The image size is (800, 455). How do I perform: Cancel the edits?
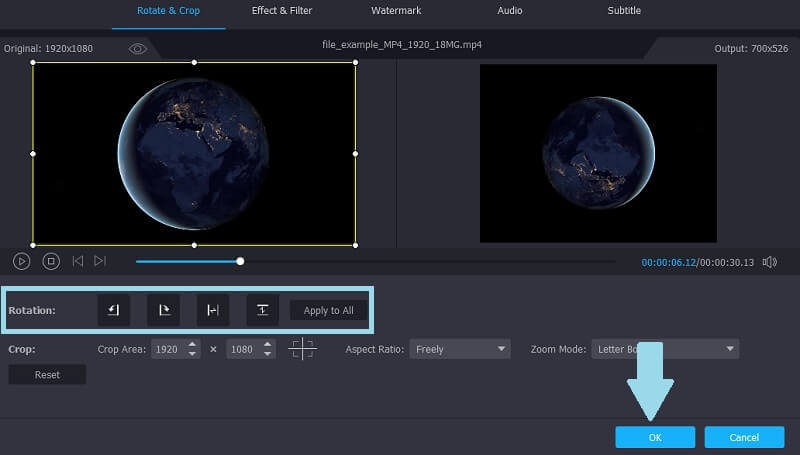coord(744,437)
